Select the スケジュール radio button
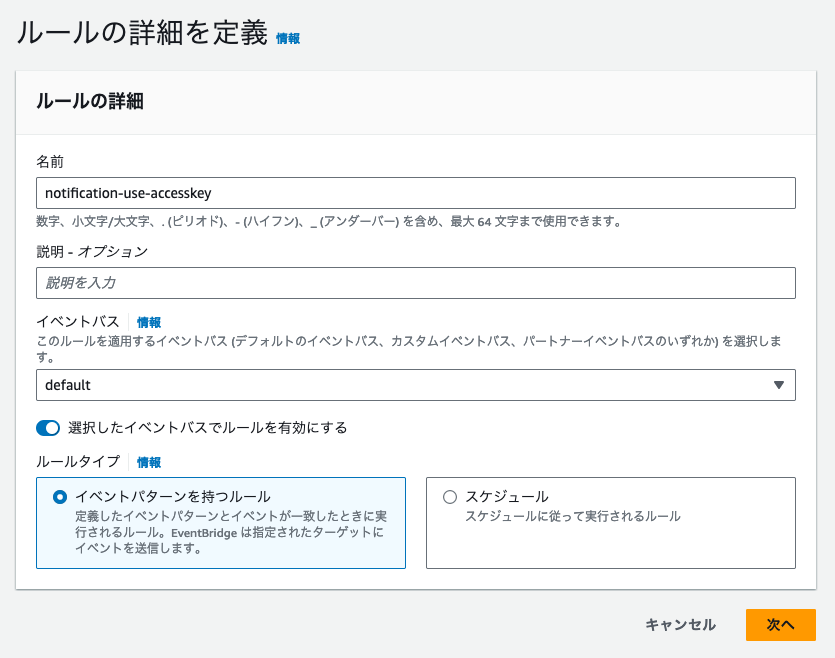The width and height of the screenshot is (835, 658). point(450,497)
